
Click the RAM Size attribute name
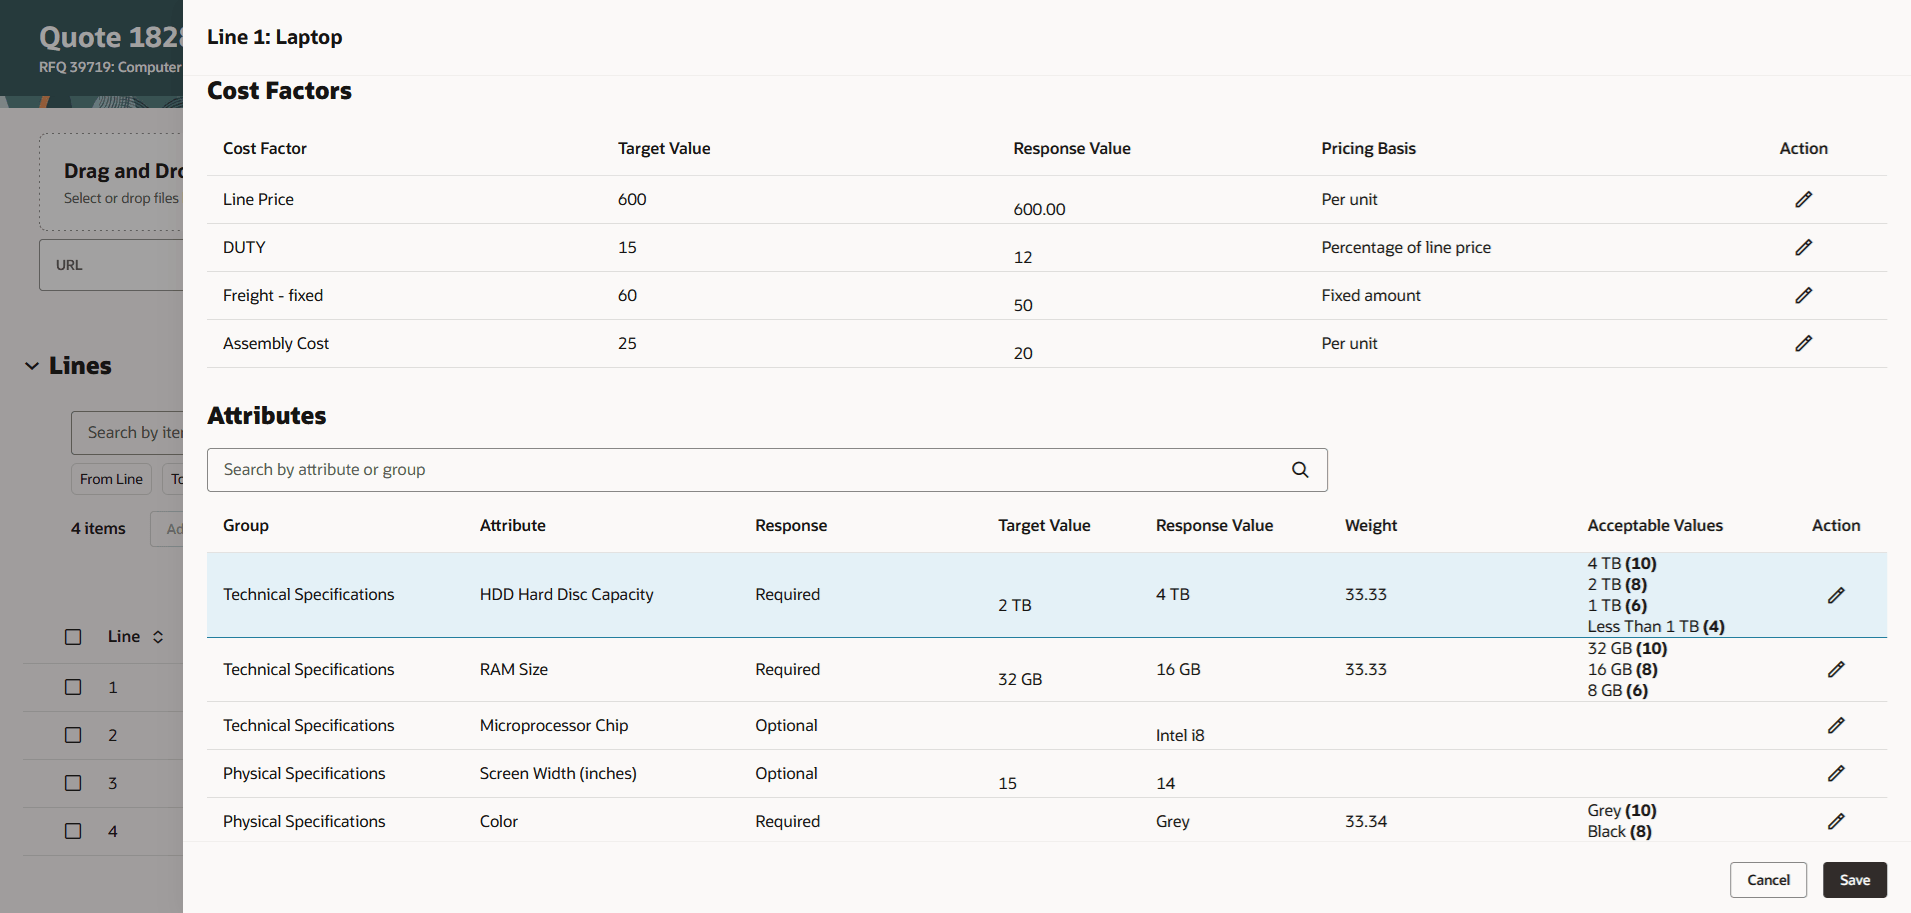click(514, 669)
